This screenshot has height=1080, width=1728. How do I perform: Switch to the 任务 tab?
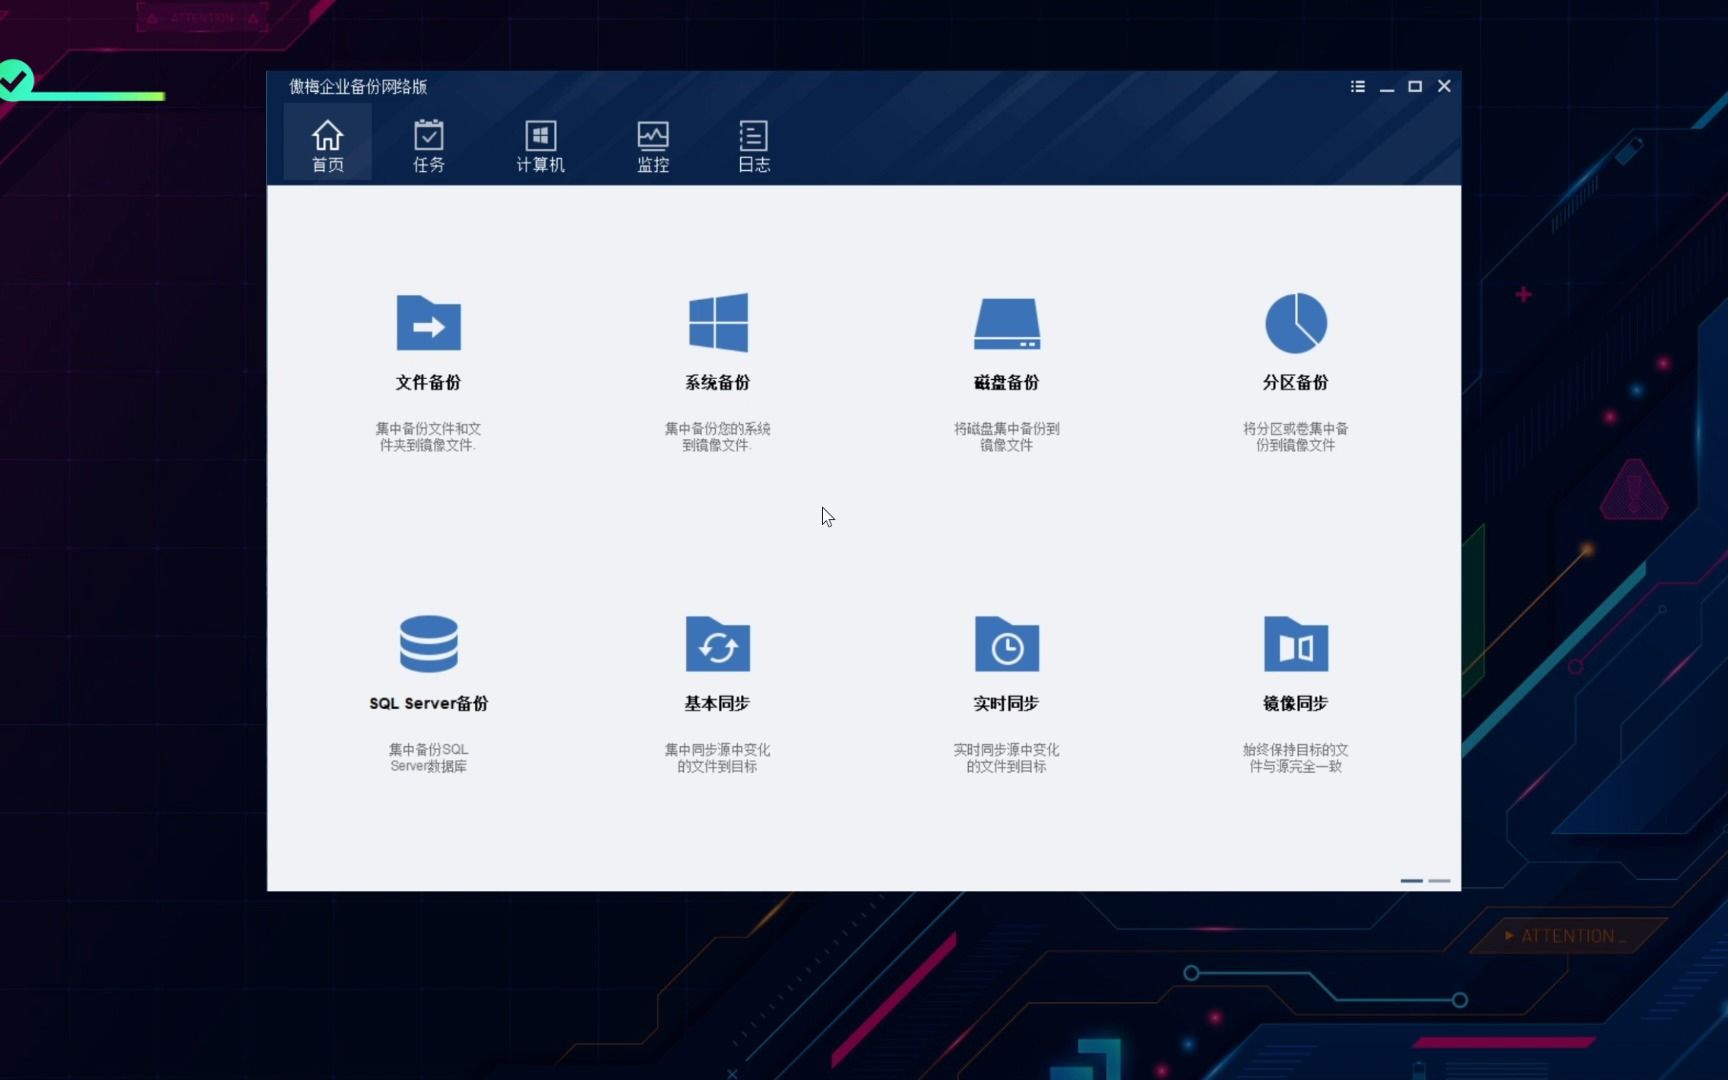(428, 145)
